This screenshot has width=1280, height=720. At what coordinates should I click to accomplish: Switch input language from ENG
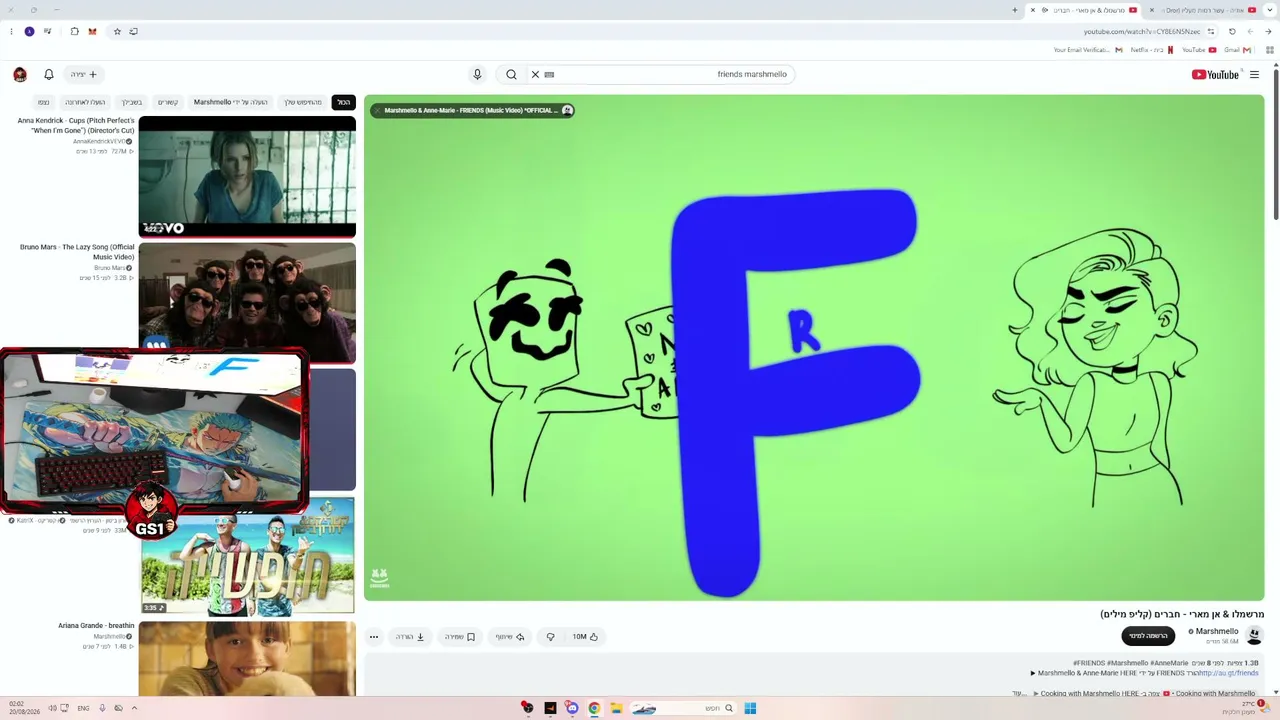click(x=83, y=708)
